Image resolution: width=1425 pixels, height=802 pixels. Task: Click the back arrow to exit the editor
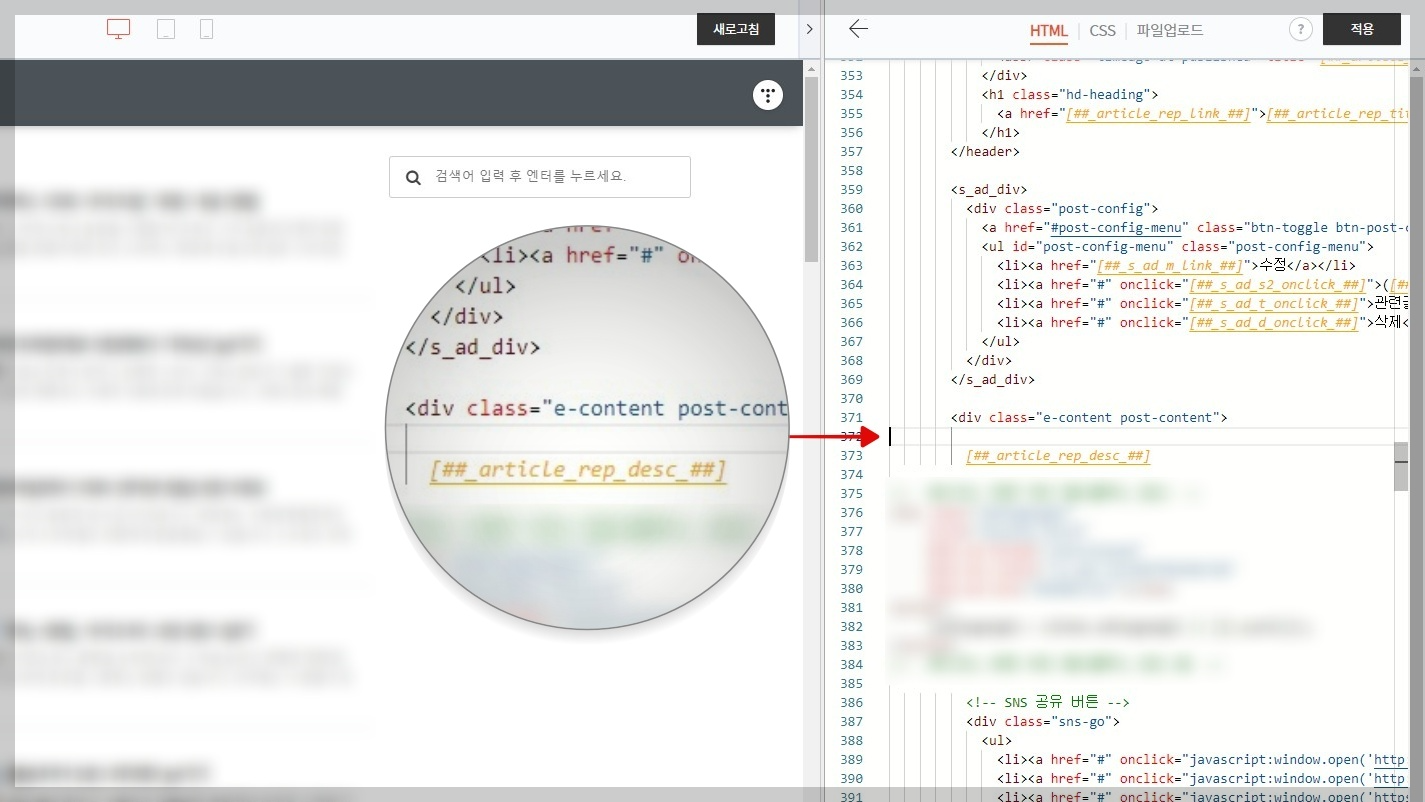coord(858,29)
